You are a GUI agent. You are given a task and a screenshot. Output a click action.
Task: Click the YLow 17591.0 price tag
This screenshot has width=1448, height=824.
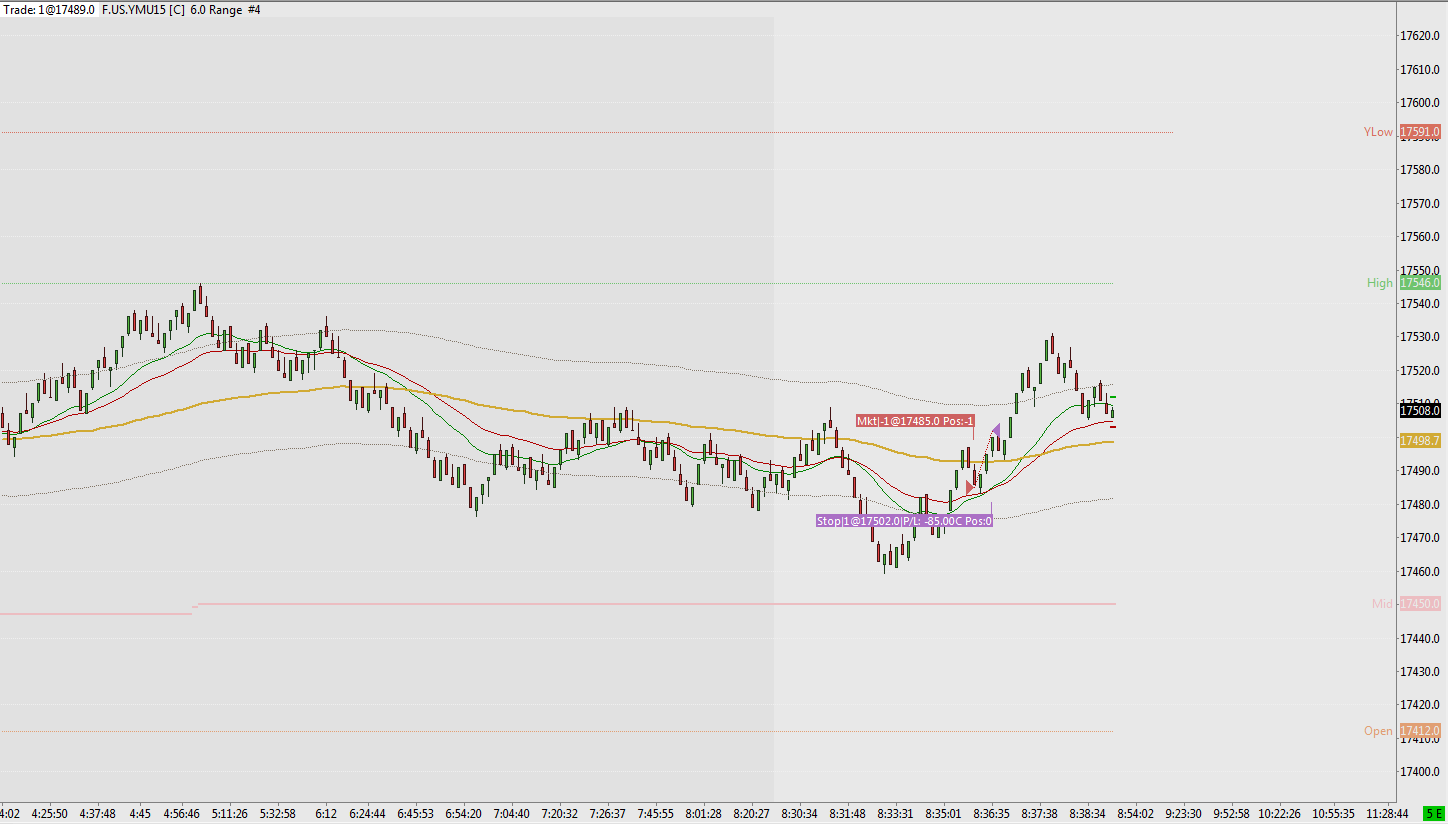click(1420, 132)
